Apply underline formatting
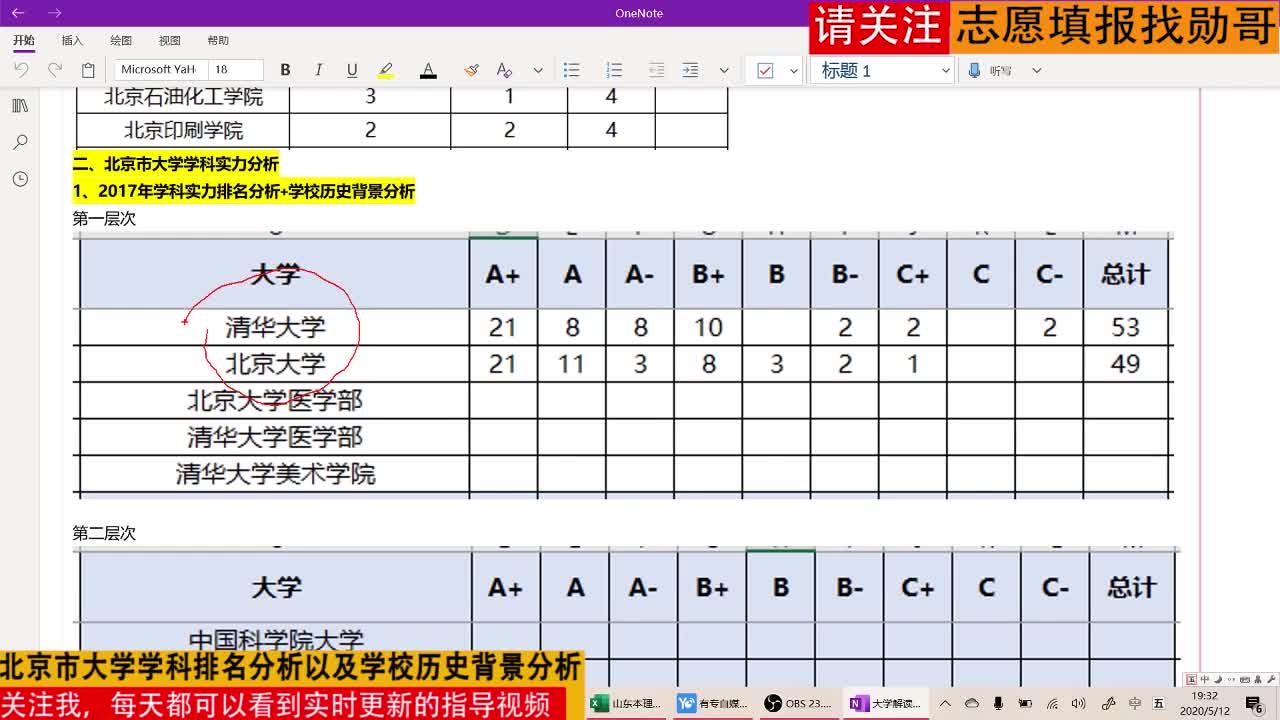The width and height of the screenshot is (1280, 720). (x=352, y=70)
